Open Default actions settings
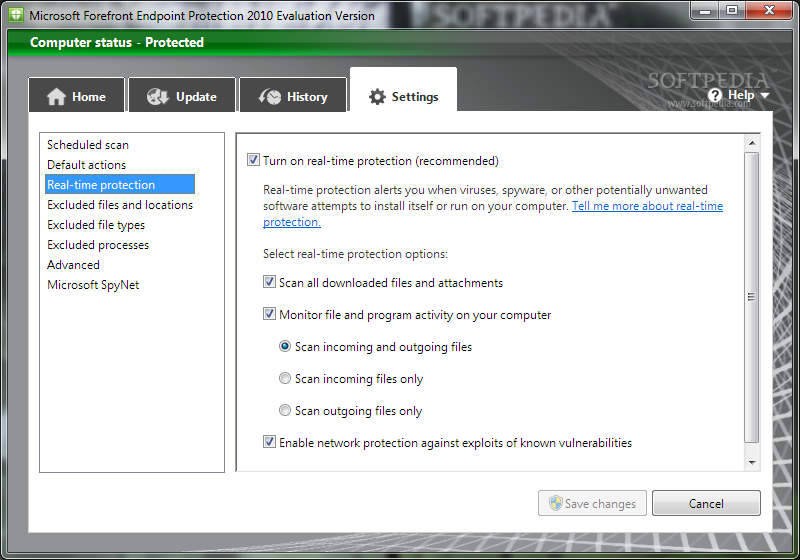This screenshot has width=800, height=560. tap(86, 165)
